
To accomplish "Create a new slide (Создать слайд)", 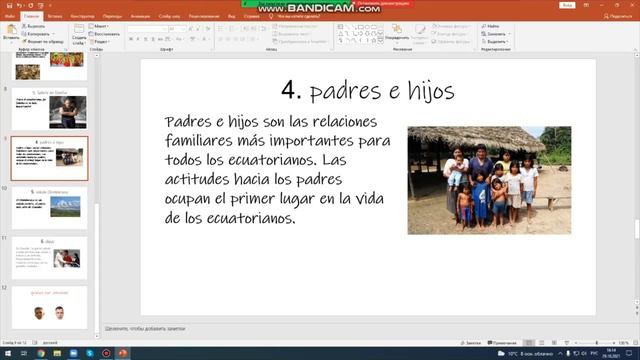I will (x=79, y=34).
